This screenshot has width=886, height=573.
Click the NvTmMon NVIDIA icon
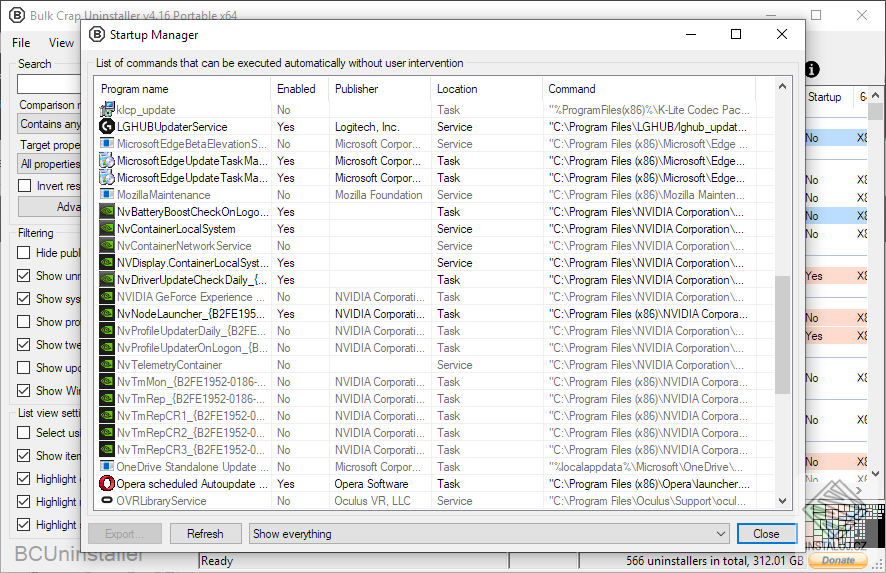pos(107,381)
